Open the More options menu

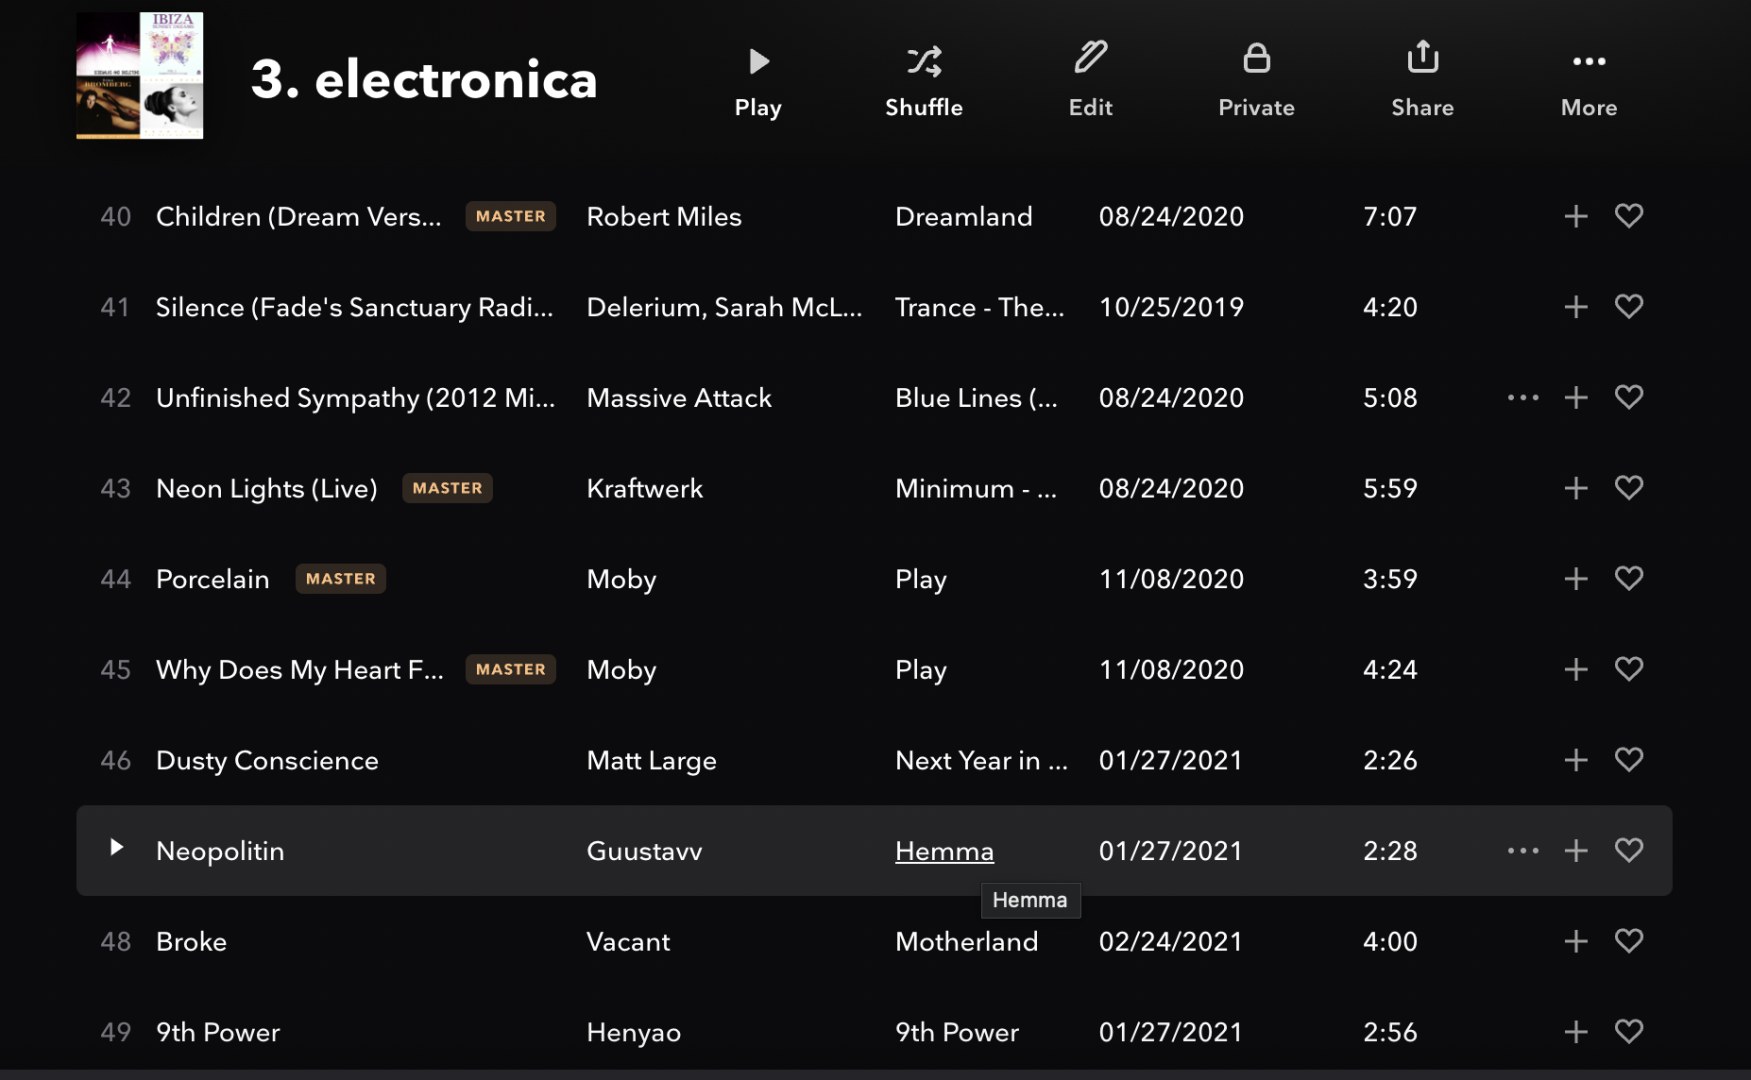coord(1588,80)
